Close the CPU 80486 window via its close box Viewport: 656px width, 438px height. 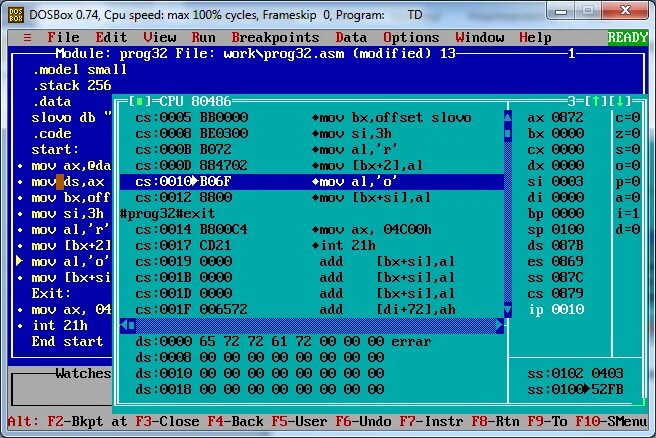click(139, 101)
